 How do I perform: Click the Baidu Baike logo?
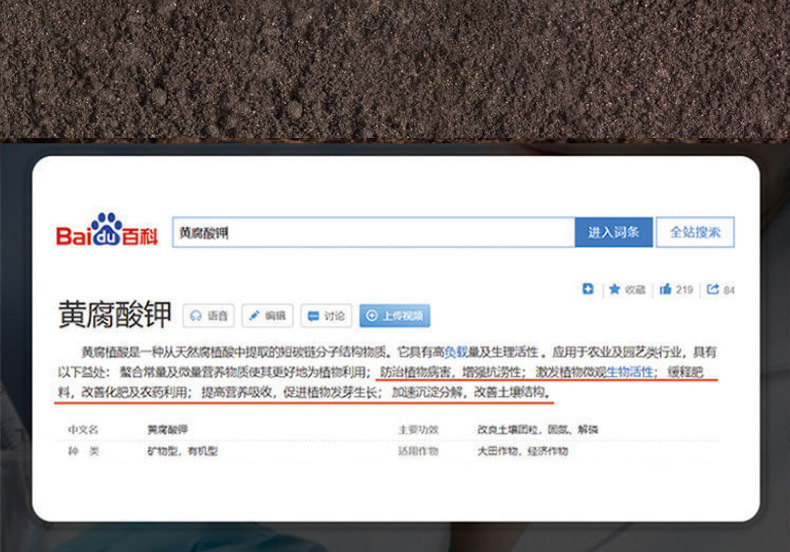tap(107, 230)
